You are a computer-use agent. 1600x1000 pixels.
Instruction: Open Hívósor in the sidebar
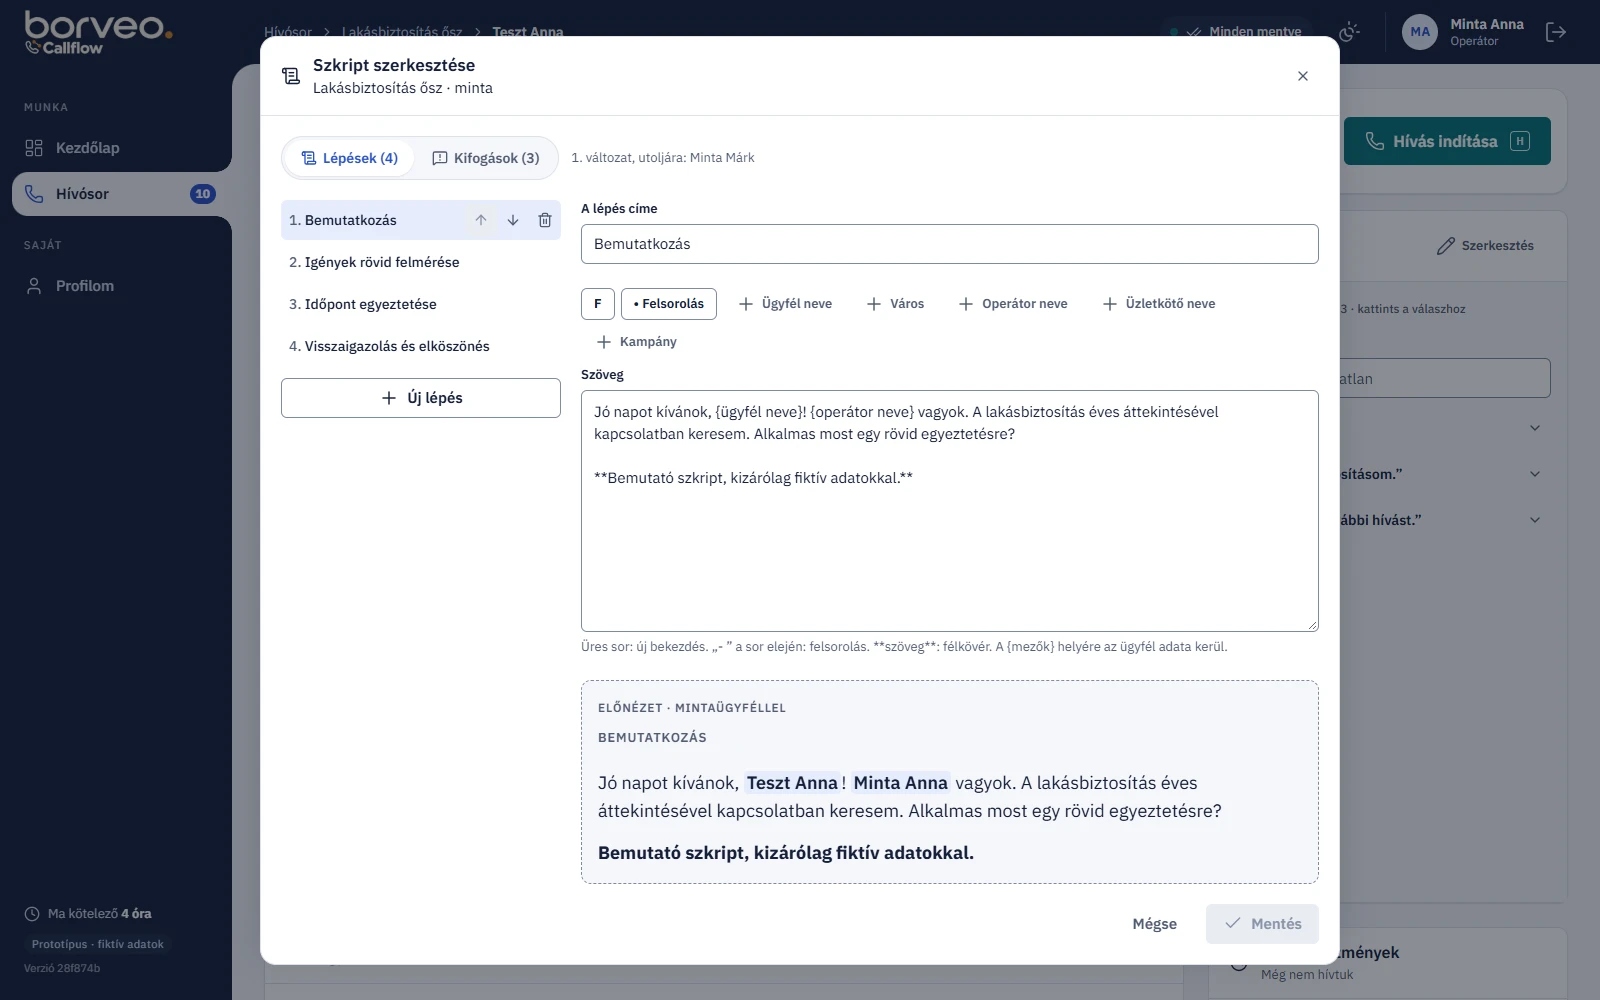point(122,194)
